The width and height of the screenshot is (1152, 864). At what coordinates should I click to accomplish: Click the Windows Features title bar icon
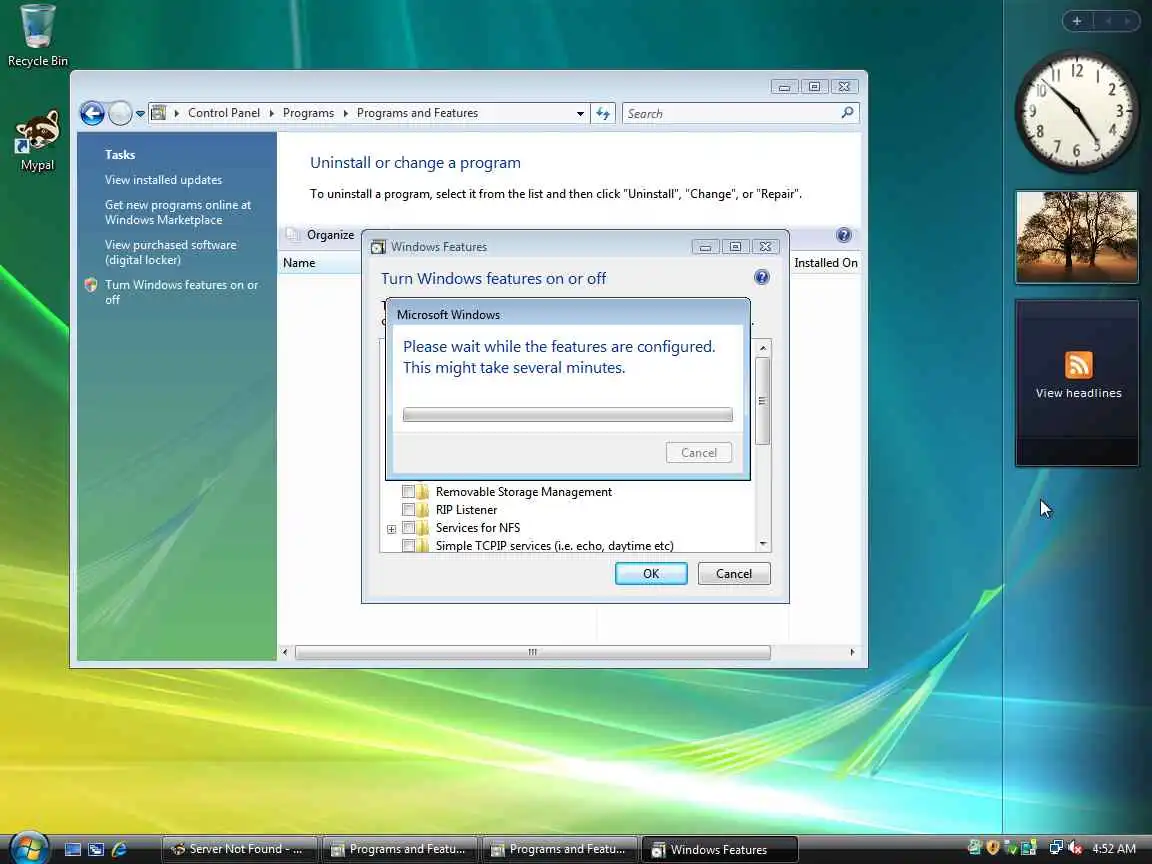(x=378, y=247)
